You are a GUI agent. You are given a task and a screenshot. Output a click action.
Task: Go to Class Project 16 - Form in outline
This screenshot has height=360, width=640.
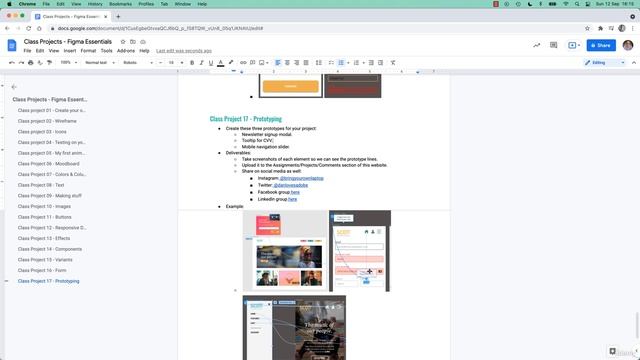(x=42, y=270)
